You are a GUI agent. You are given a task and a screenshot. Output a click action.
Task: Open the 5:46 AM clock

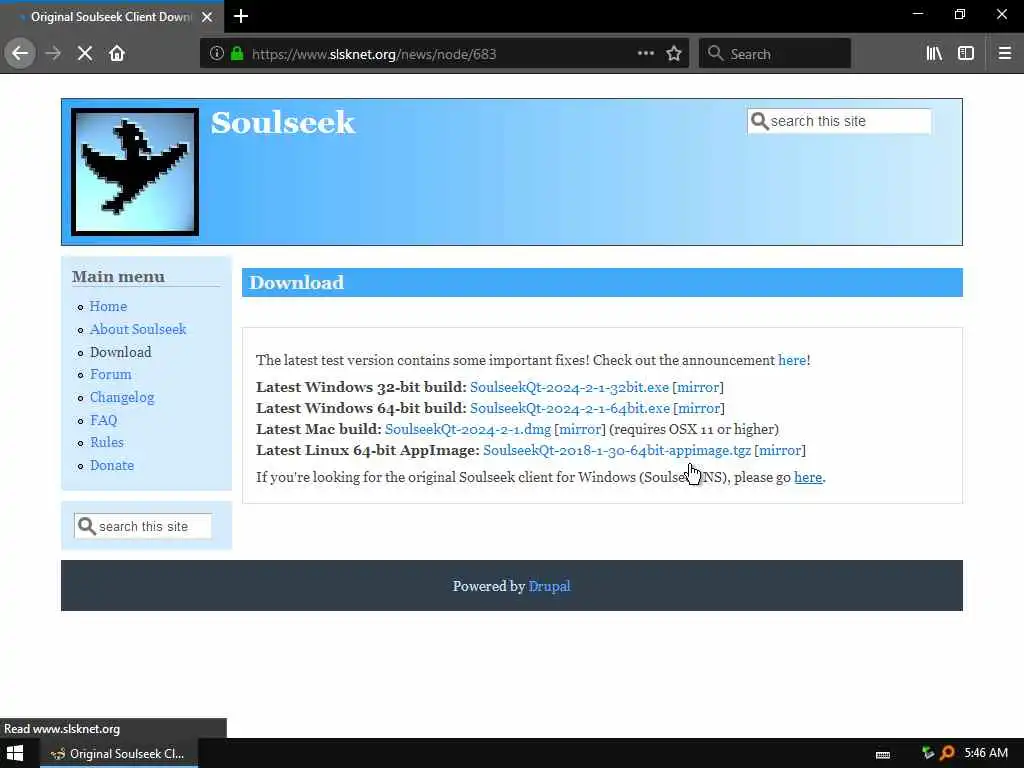tap(986, 753)
